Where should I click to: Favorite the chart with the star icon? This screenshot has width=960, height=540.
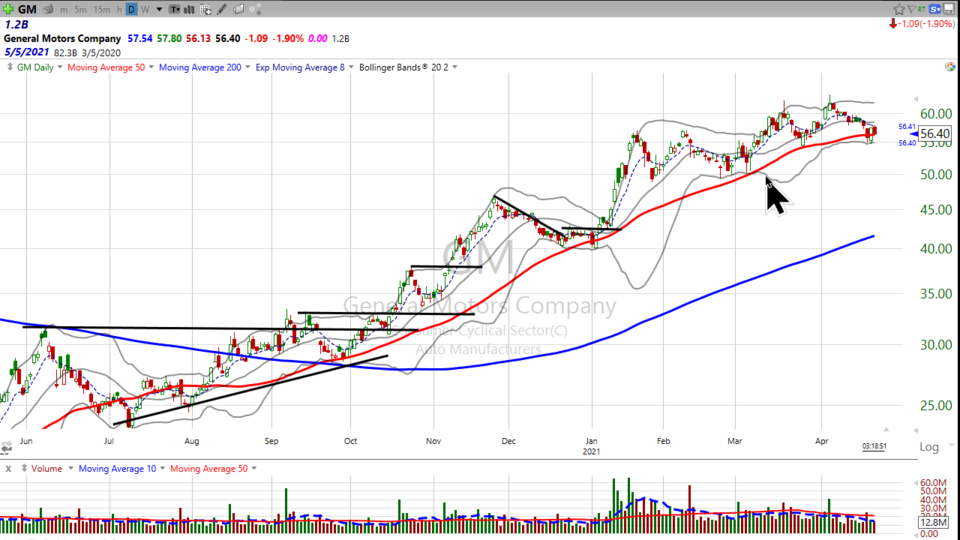[x=899, y=9]
